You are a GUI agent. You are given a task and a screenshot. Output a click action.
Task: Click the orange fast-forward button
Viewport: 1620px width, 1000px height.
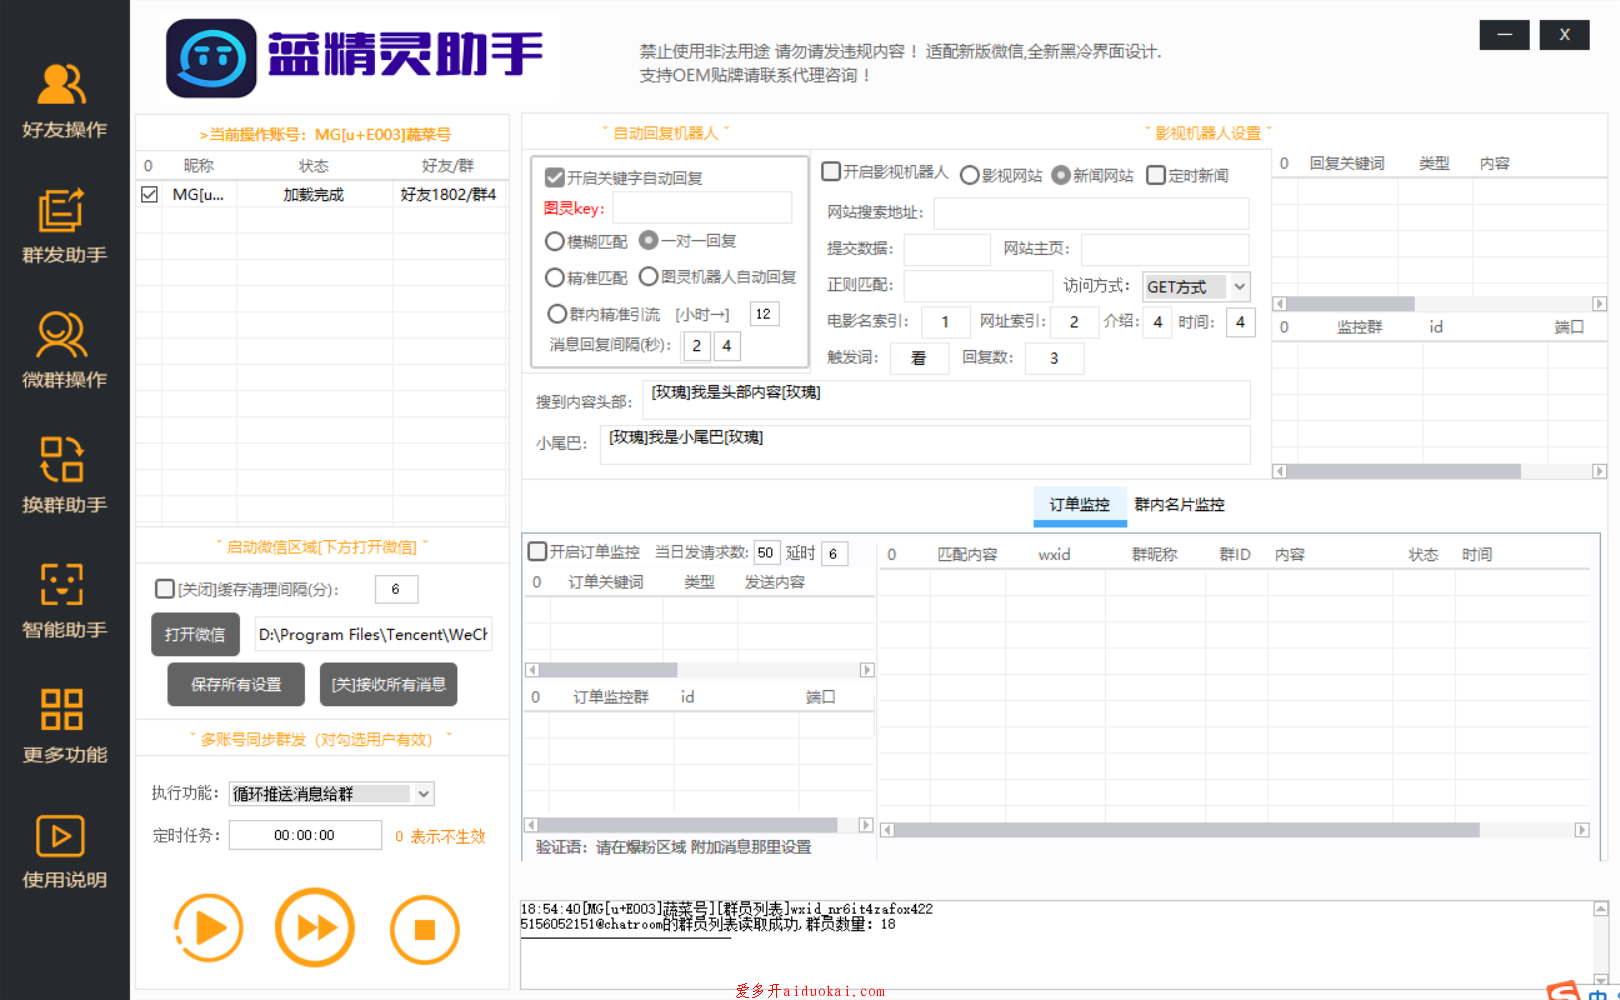point(315,928)
